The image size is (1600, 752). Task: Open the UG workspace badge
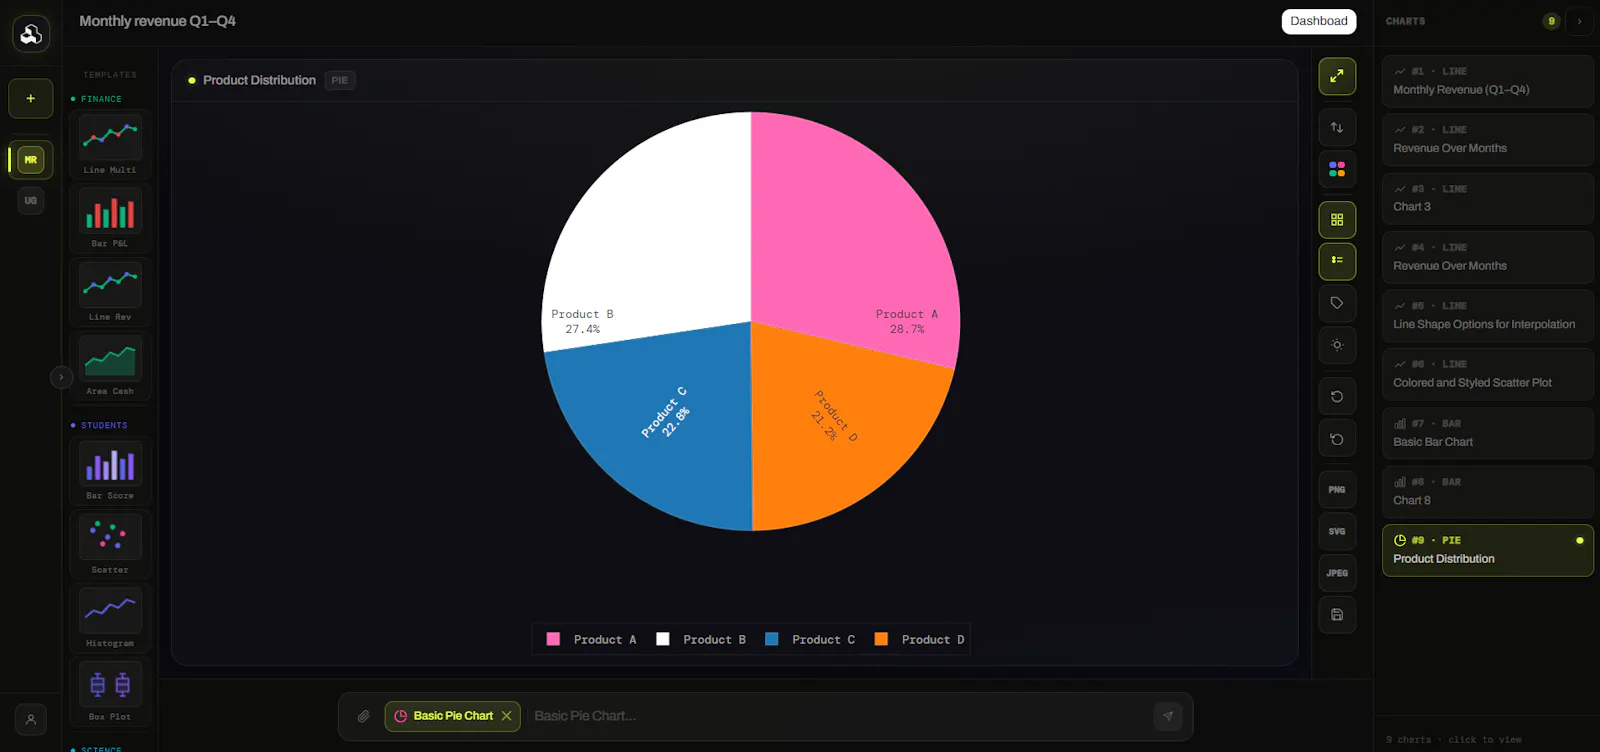[x=31, y=201]
